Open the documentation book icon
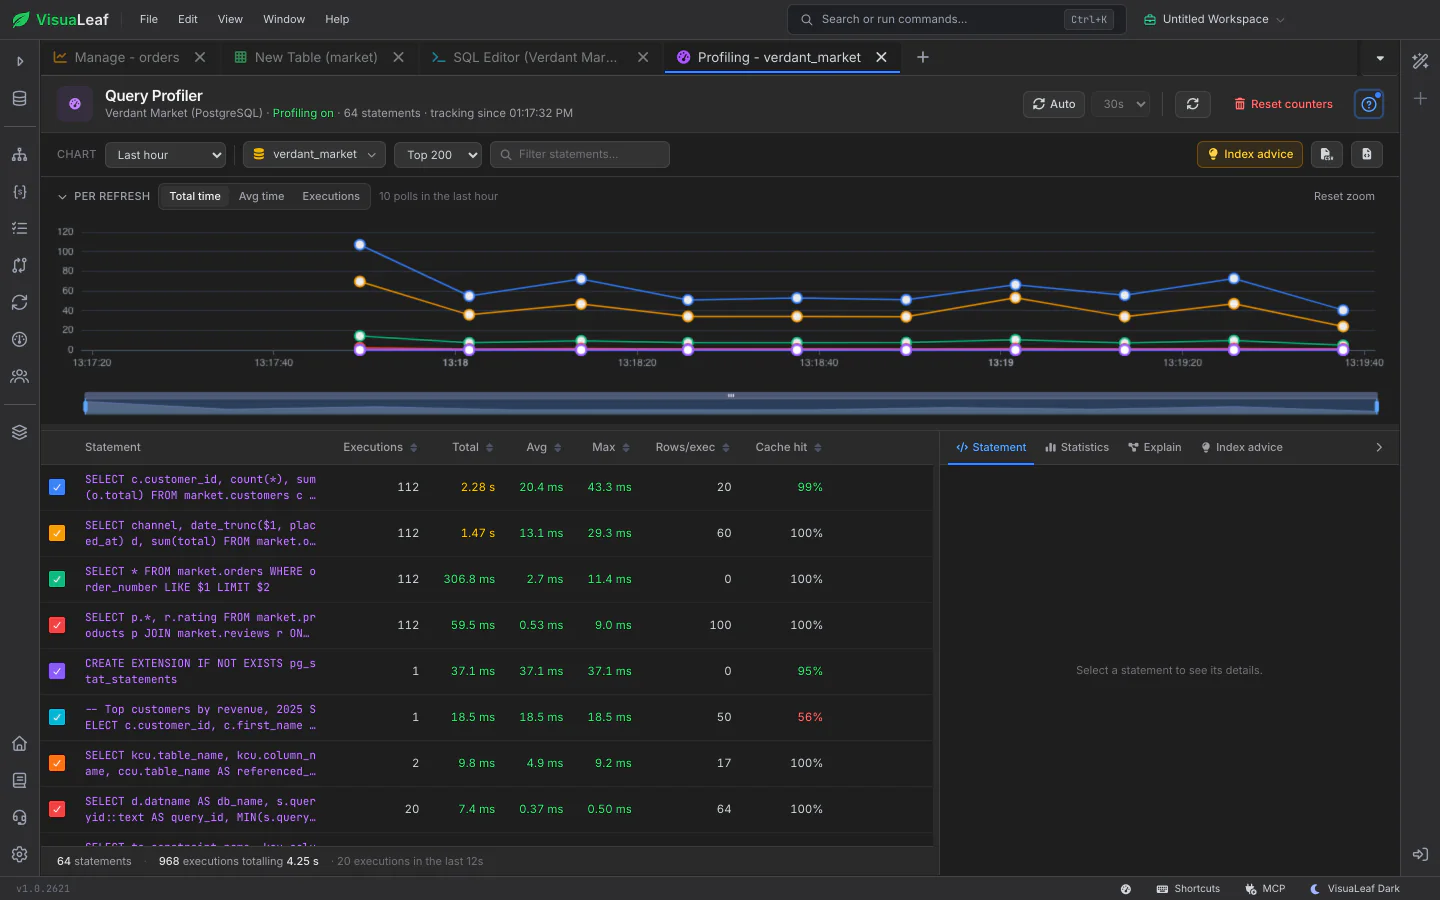This screenshot has width=1440, height=900. pyautogui.click(x=19, y=780)
